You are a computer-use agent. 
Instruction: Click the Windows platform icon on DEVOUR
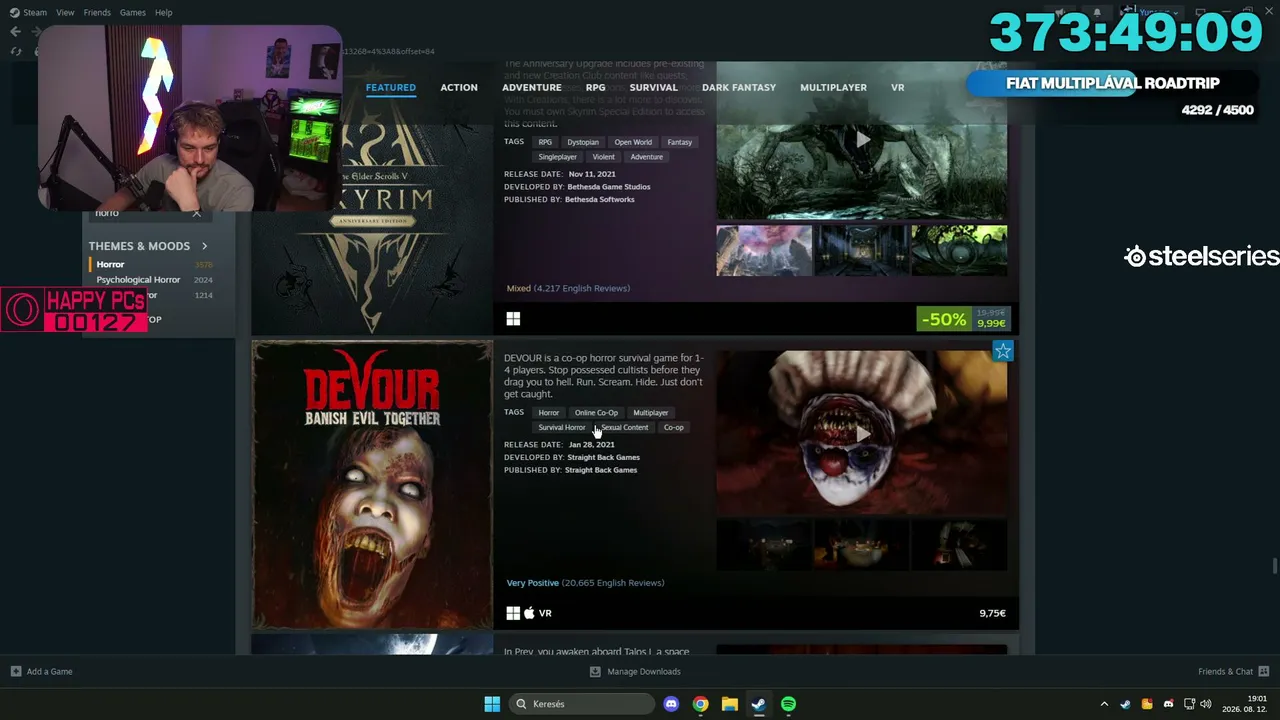[513, 613]
